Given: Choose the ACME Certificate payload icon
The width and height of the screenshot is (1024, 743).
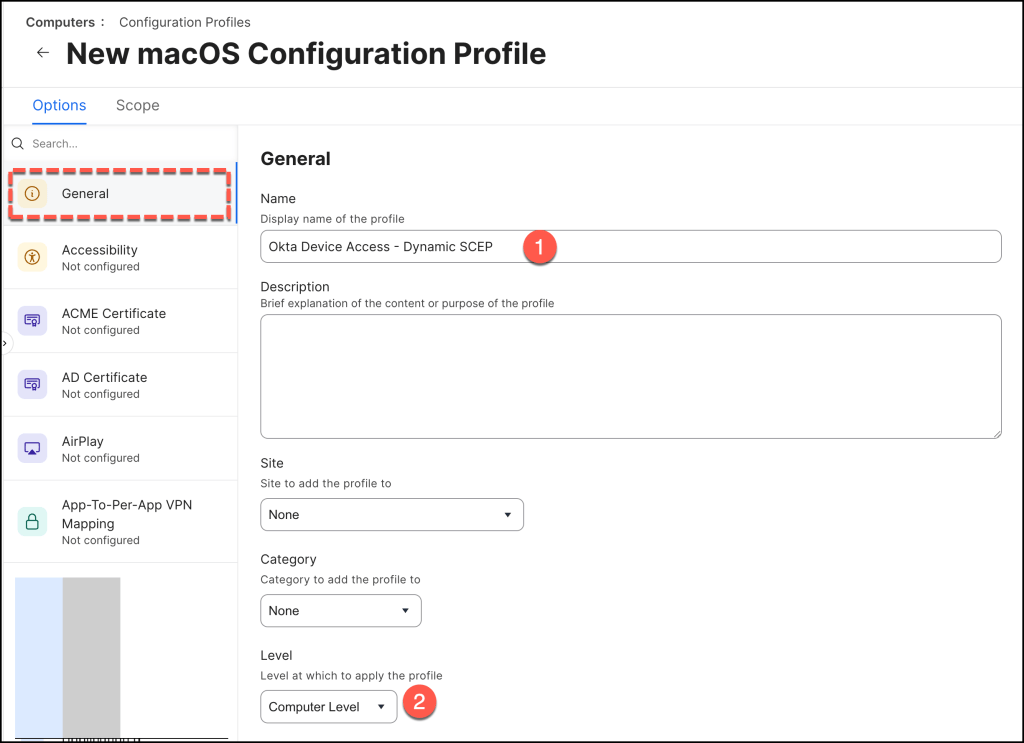Looking at the screenshot, I should click(32, 321).
